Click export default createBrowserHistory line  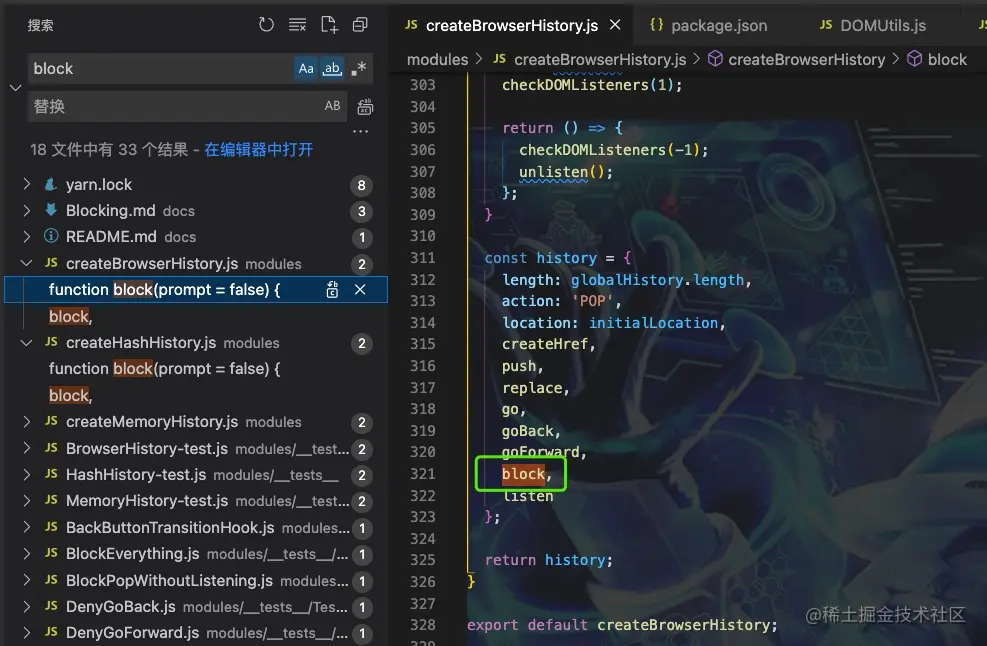point(622,625)
